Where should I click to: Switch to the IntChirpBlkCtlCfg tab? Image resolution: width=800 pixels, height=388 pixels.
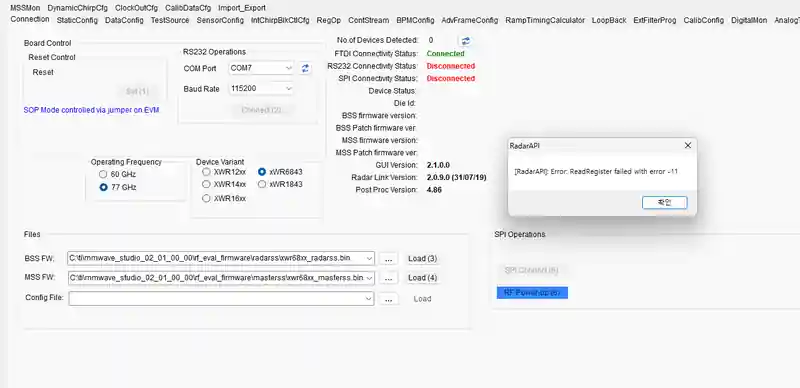(x=280, y=20)
